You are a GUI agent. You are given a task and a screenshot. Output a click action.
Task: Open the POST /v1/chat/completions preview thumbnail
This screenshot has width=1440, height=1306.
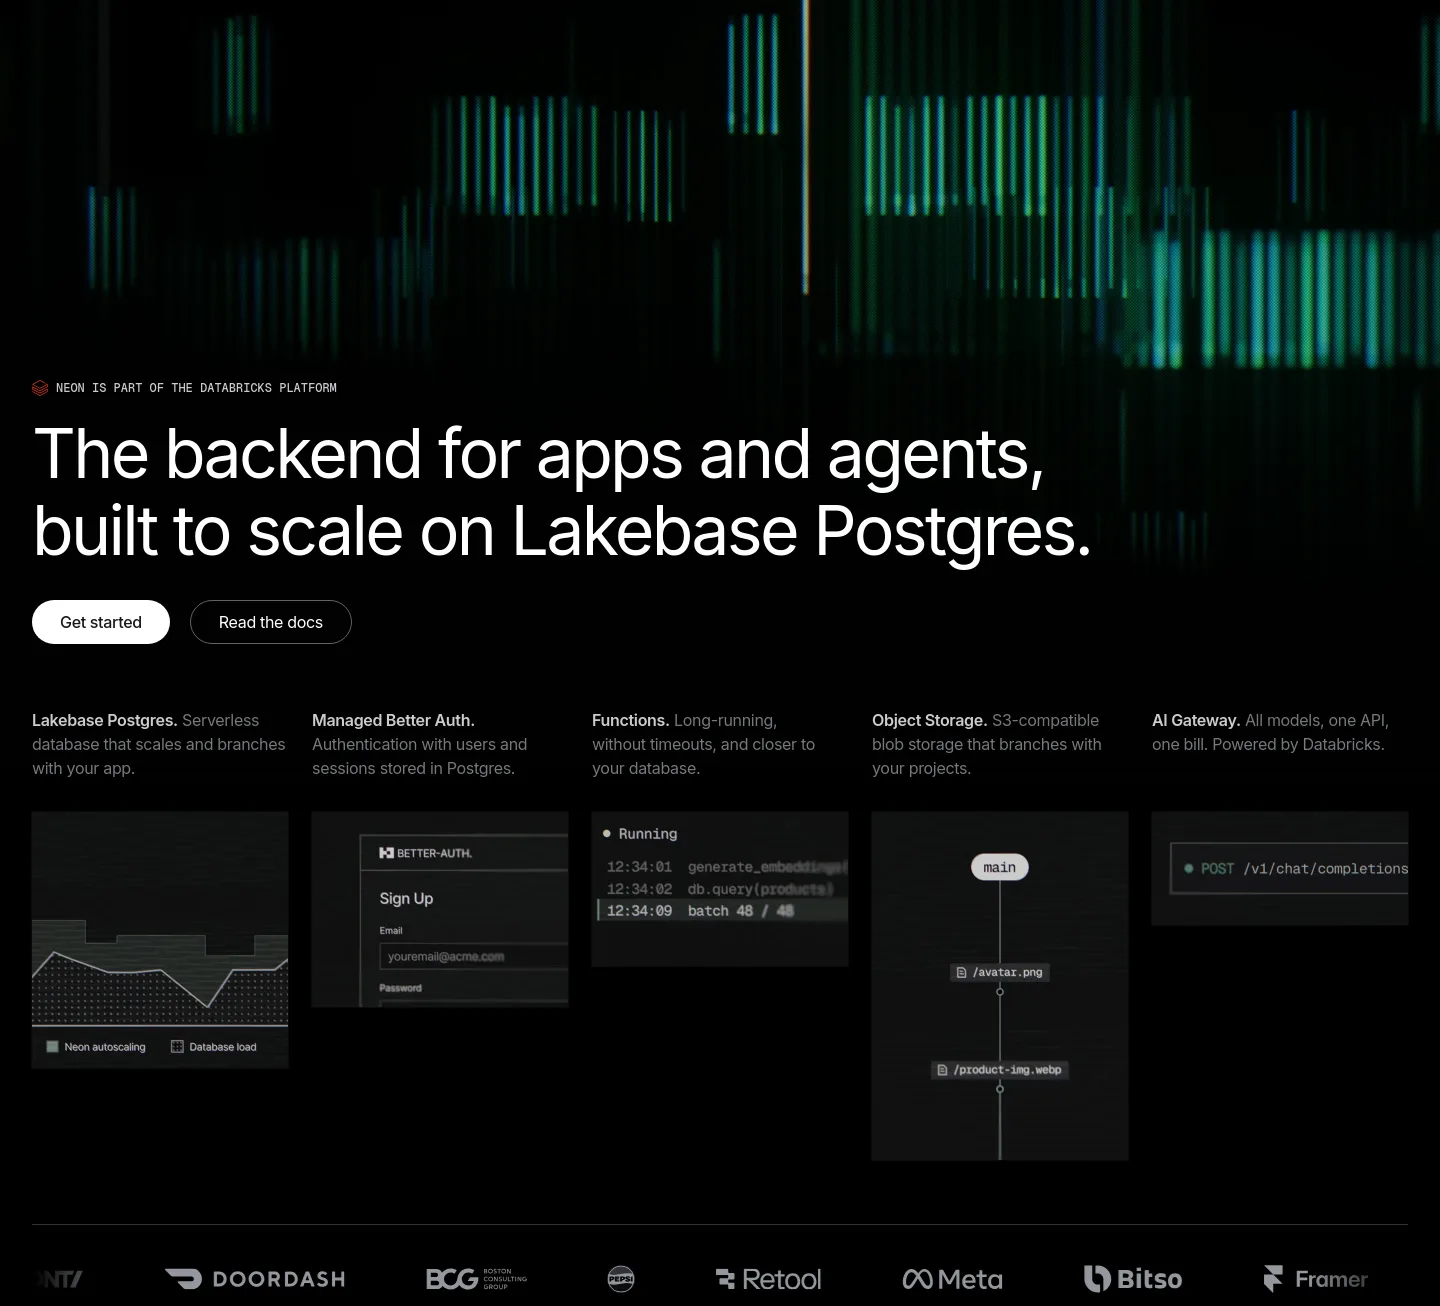point(1280,868)
